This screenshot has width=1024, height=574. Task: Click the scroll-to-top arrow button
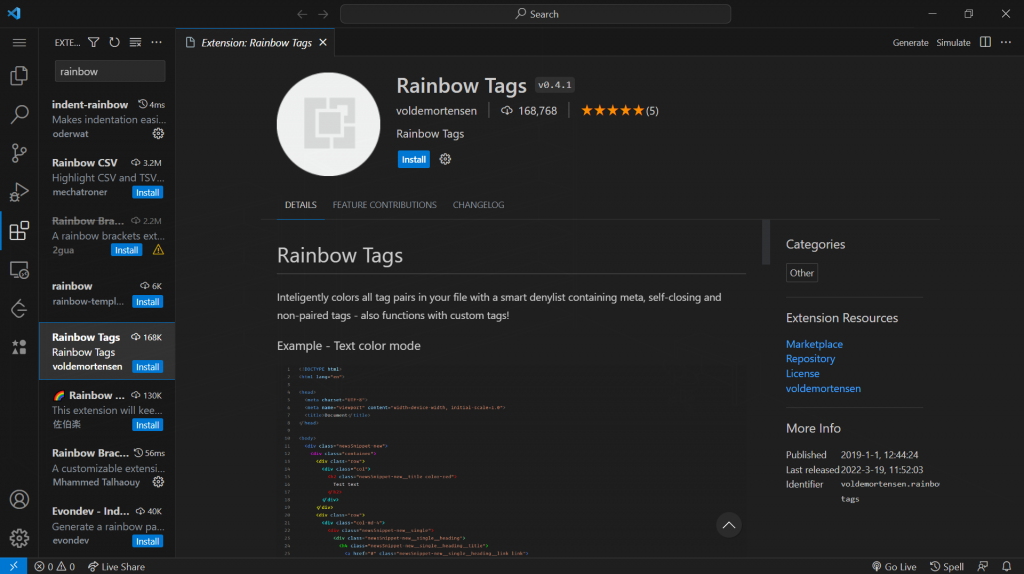pos(729,524)
